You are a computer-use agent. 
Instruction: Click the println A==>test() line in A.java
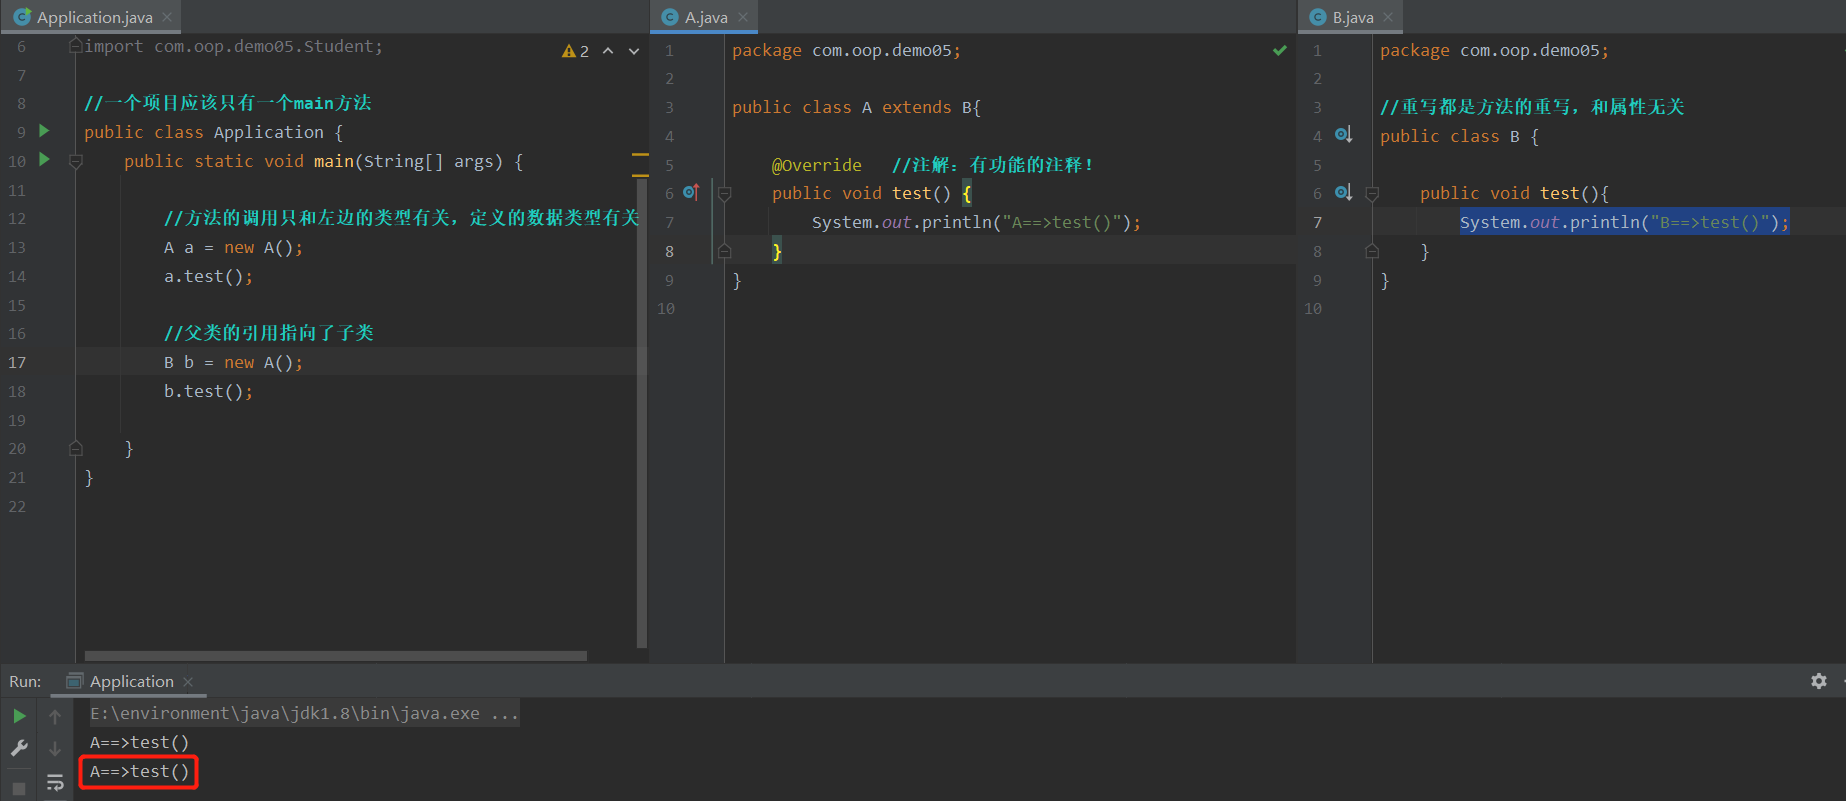pos(976,222)
